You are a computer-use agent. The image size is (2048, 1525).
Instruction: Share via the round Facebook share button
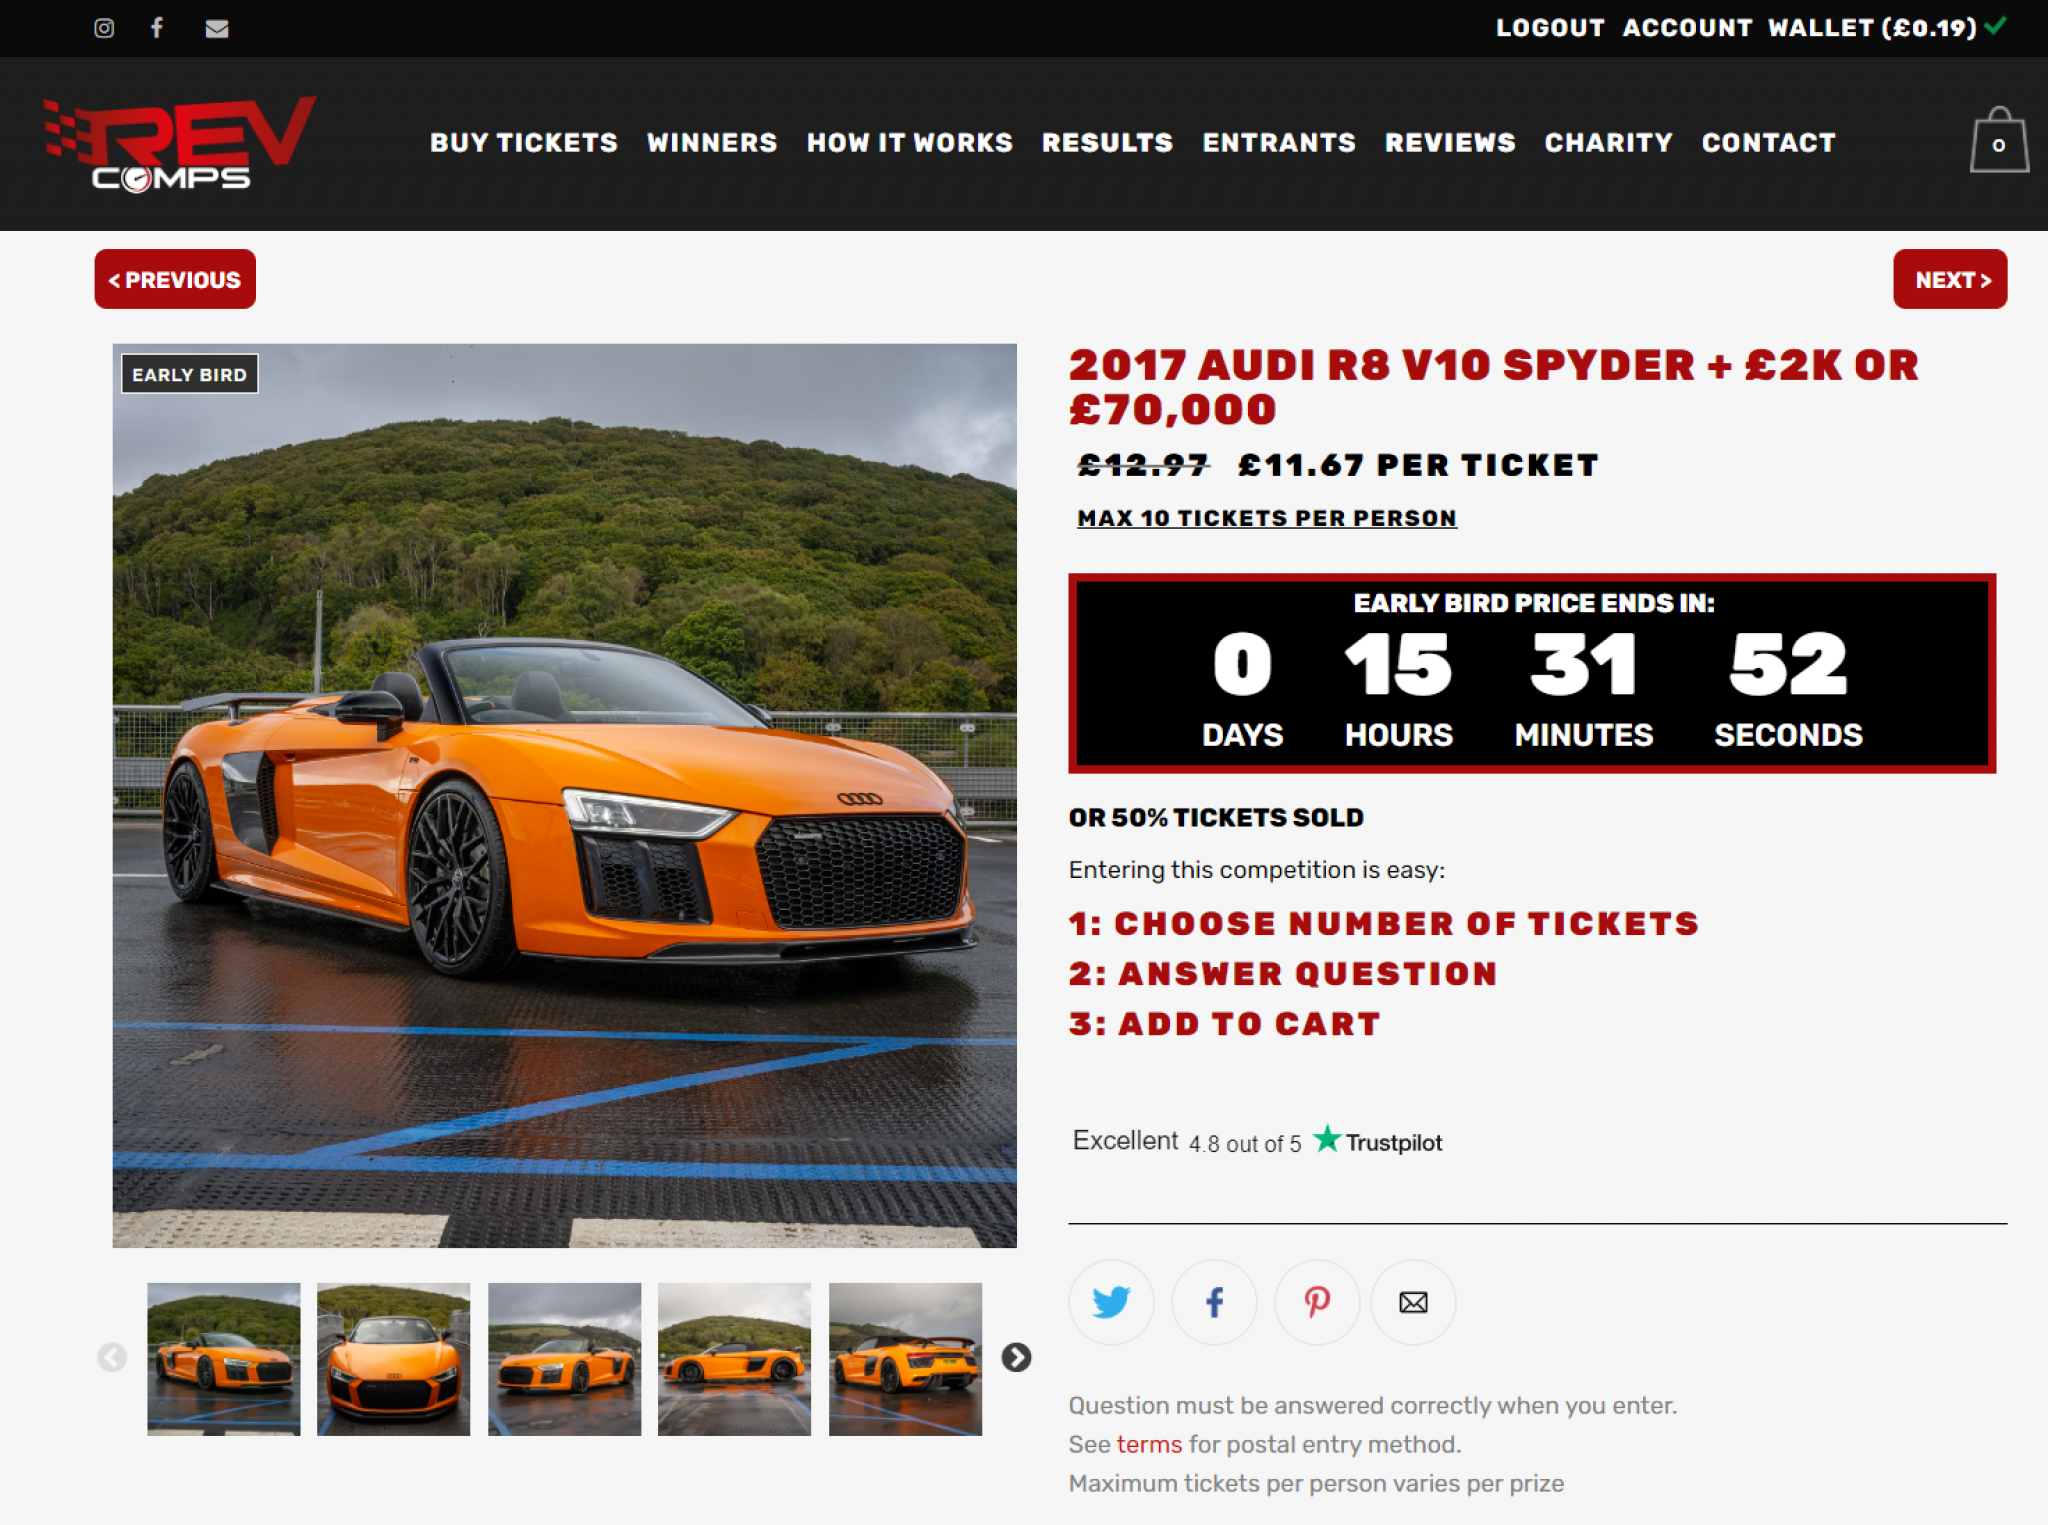click(1214, 1302)
